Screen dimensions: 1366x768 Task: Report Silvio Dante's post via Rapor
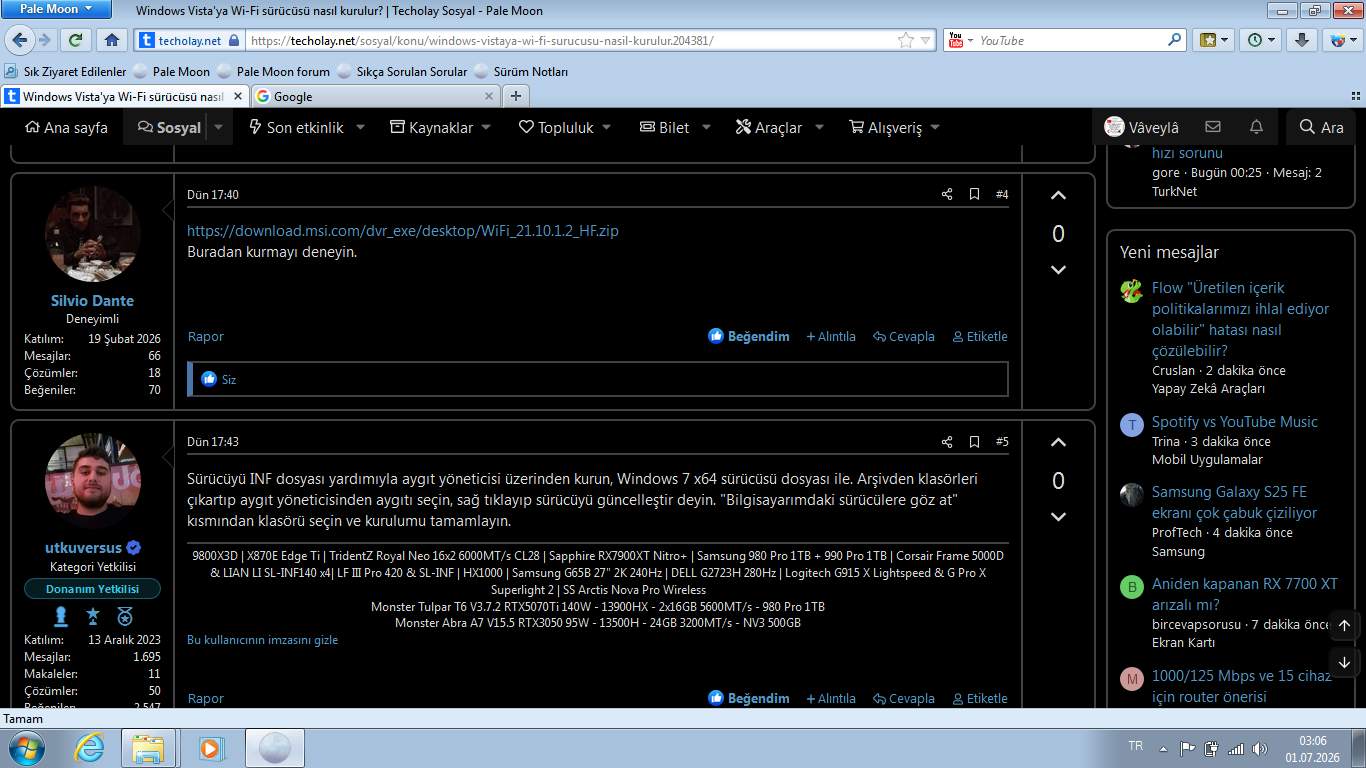pyautogui.click(x=206, y=336)
